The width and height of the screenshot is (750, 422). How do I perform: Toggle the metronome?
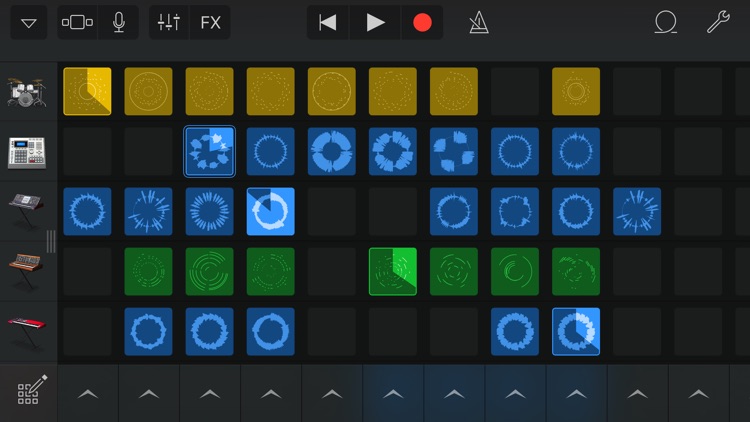pyautogui.click(x=479, y=22)
